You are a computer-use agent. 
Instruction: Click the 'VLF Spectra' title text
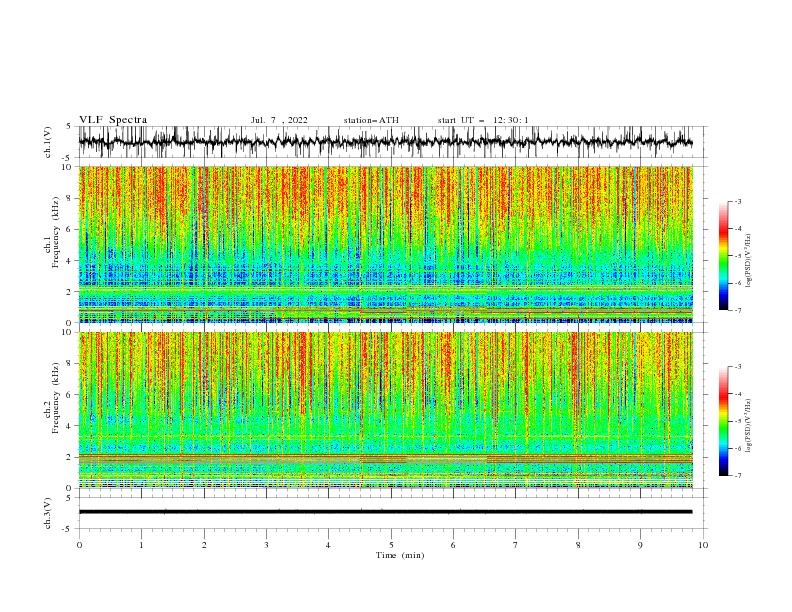pyautogui.click(x=113, y=120)
